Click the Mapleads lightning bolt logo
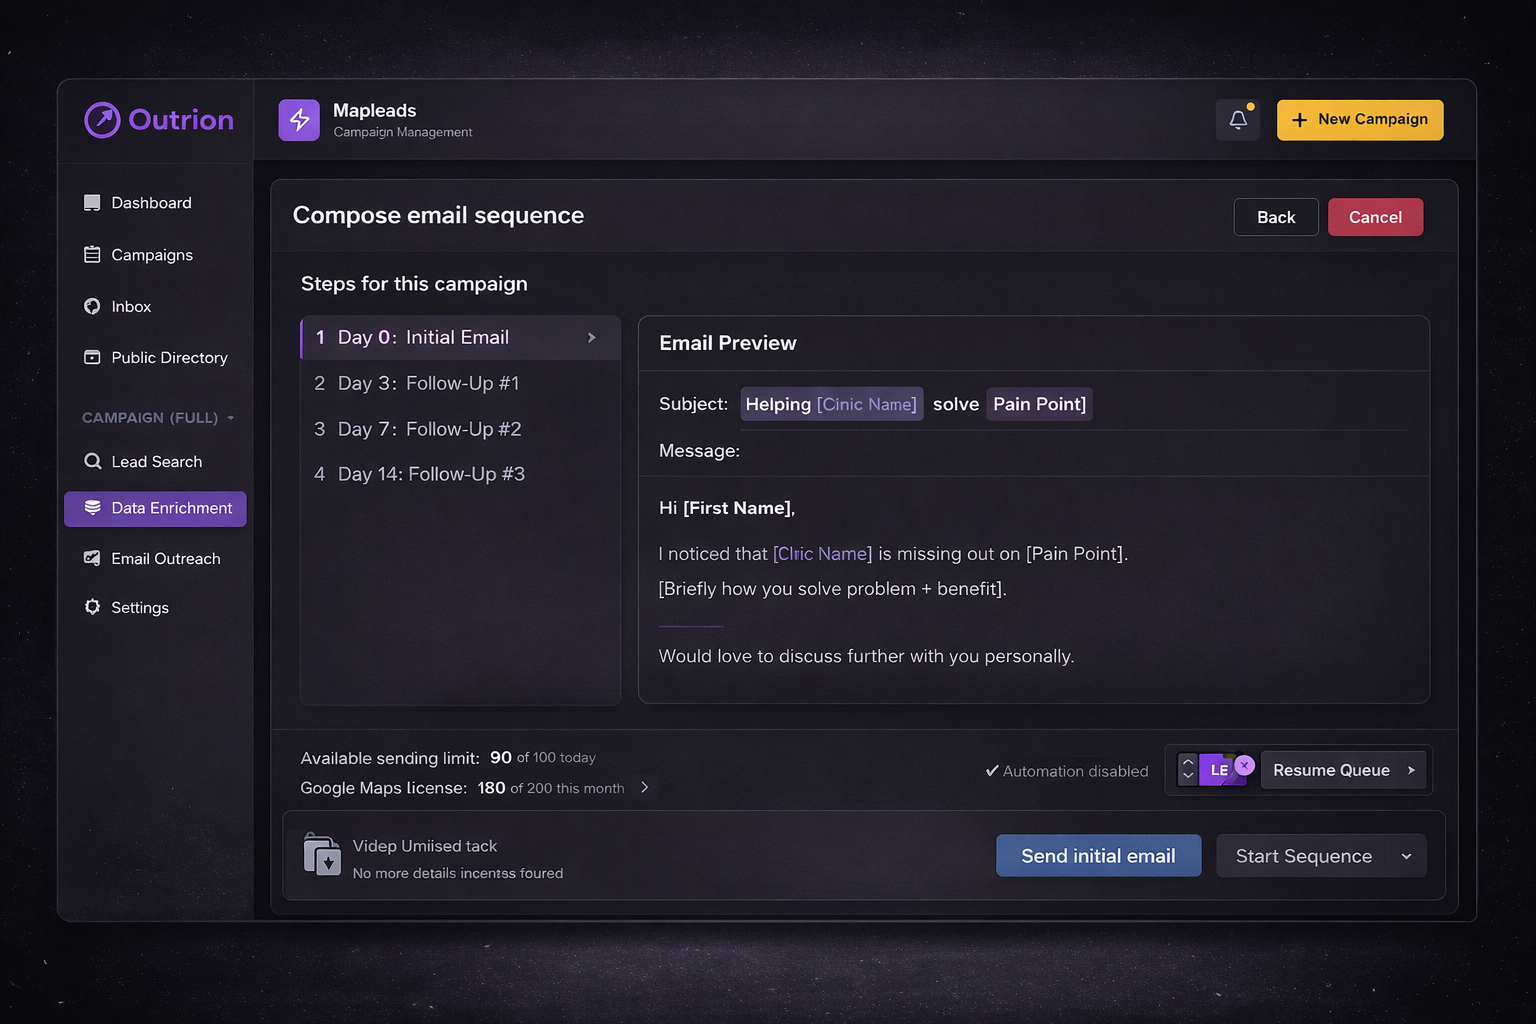1536x1024 pixels. click(298, 120)
